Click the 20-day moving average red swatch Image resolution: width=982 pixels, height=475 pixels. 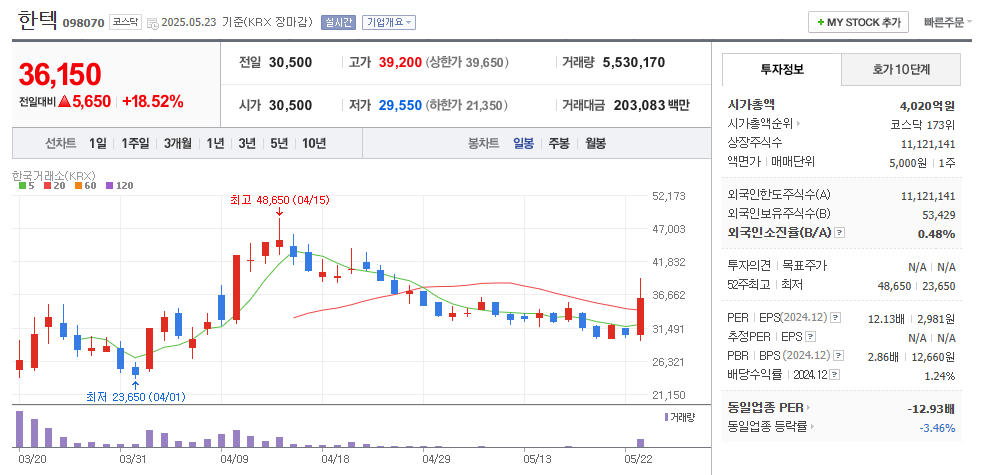pyautogui.click(x=48, y=185)
